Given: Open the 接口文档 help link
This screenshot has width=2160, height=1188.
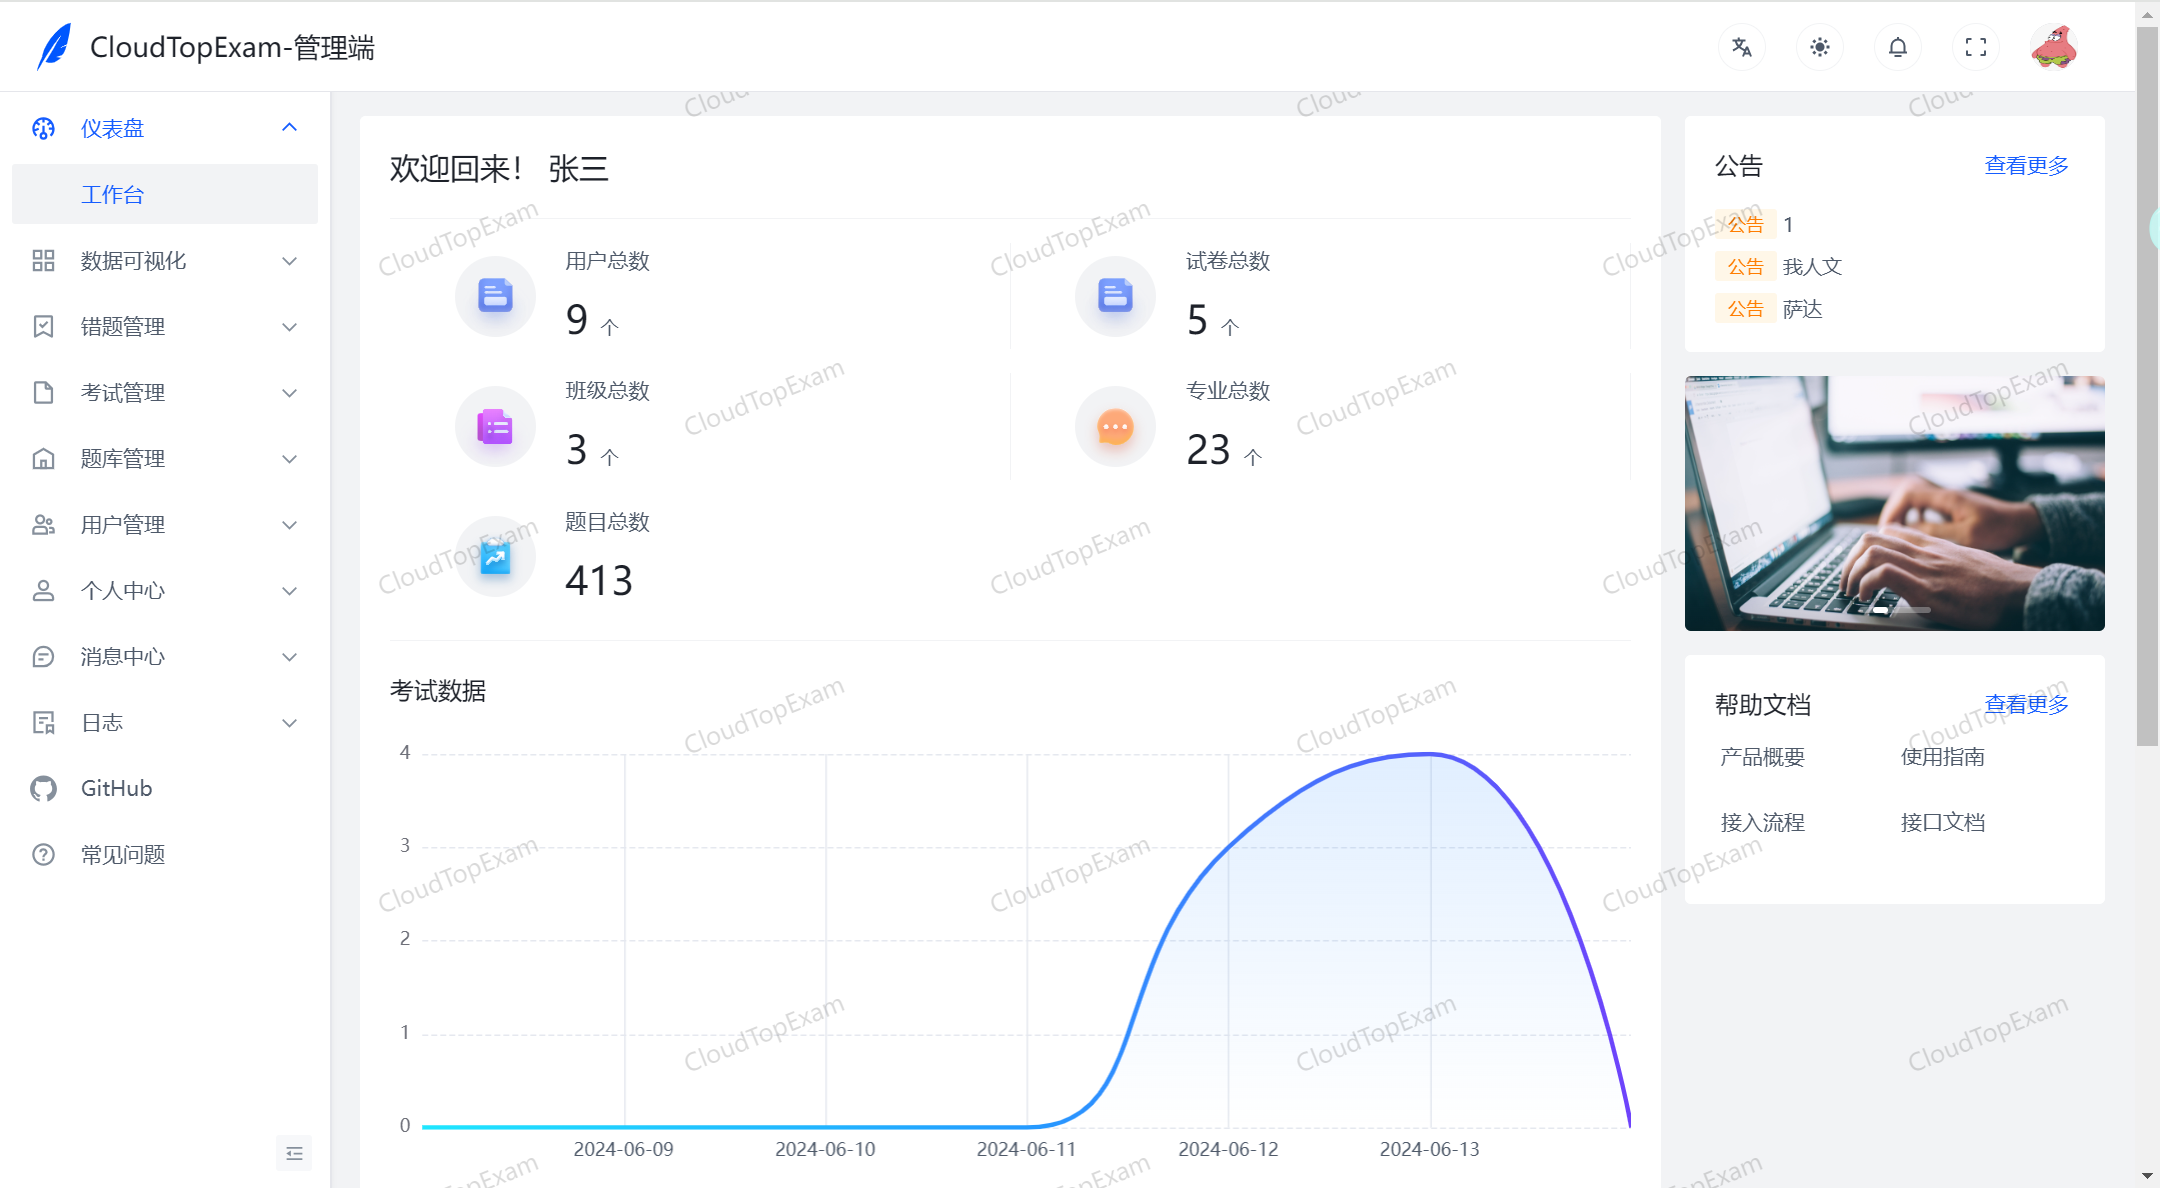Looking at the screenshot, I should point(1943,822).
